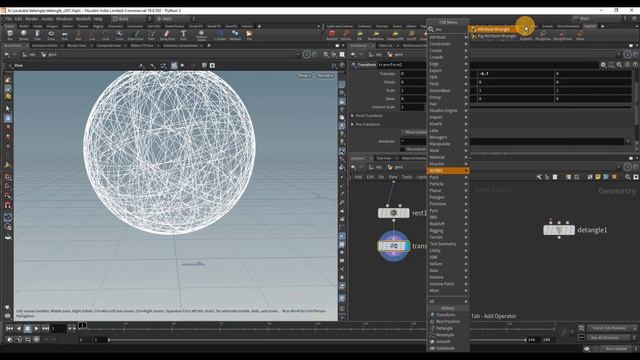
Task: Toggle the network editor path pin circle
Action: coord(627,167)
